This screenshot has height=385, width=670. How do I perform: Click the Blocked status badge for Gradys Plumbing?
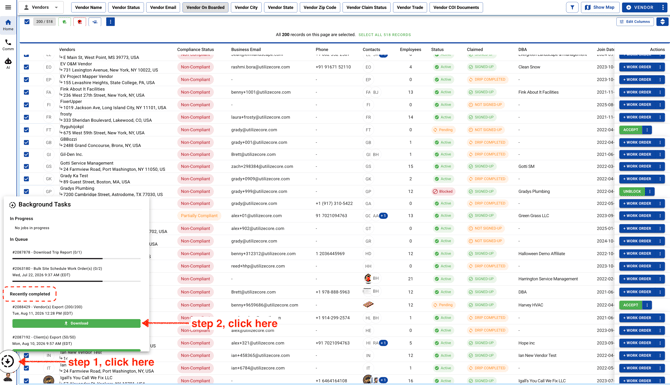coord(443,191)
